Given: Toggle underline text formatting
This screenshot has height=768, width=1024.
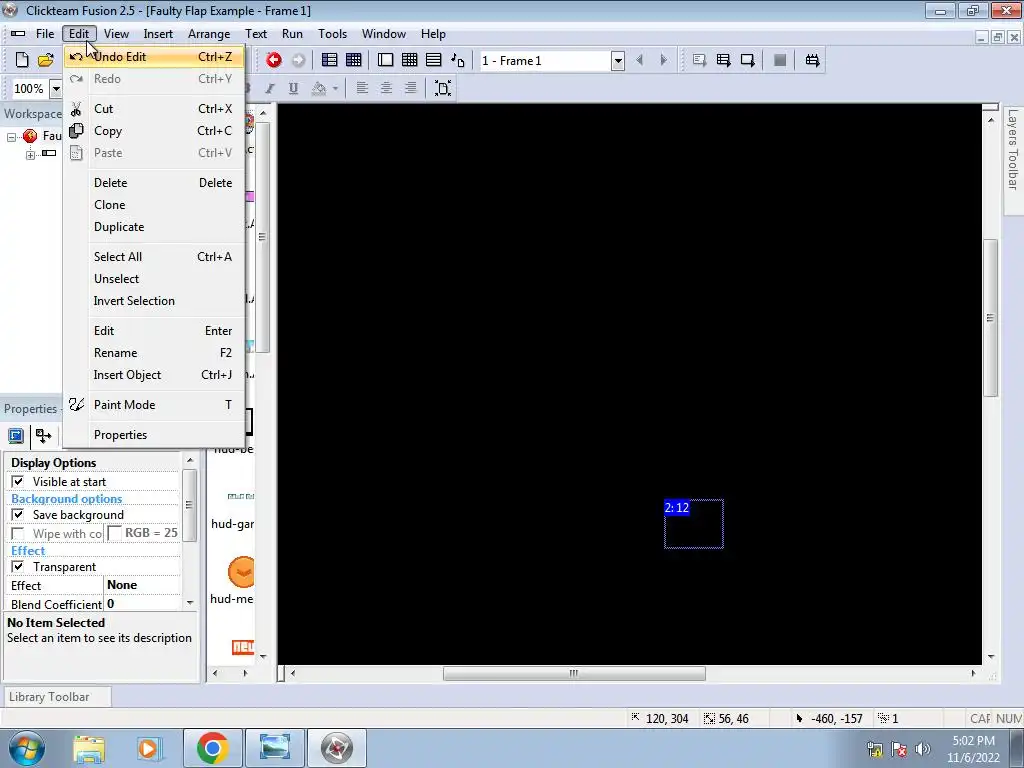Looking at the screenshot, I should click(x=293, y=88).
